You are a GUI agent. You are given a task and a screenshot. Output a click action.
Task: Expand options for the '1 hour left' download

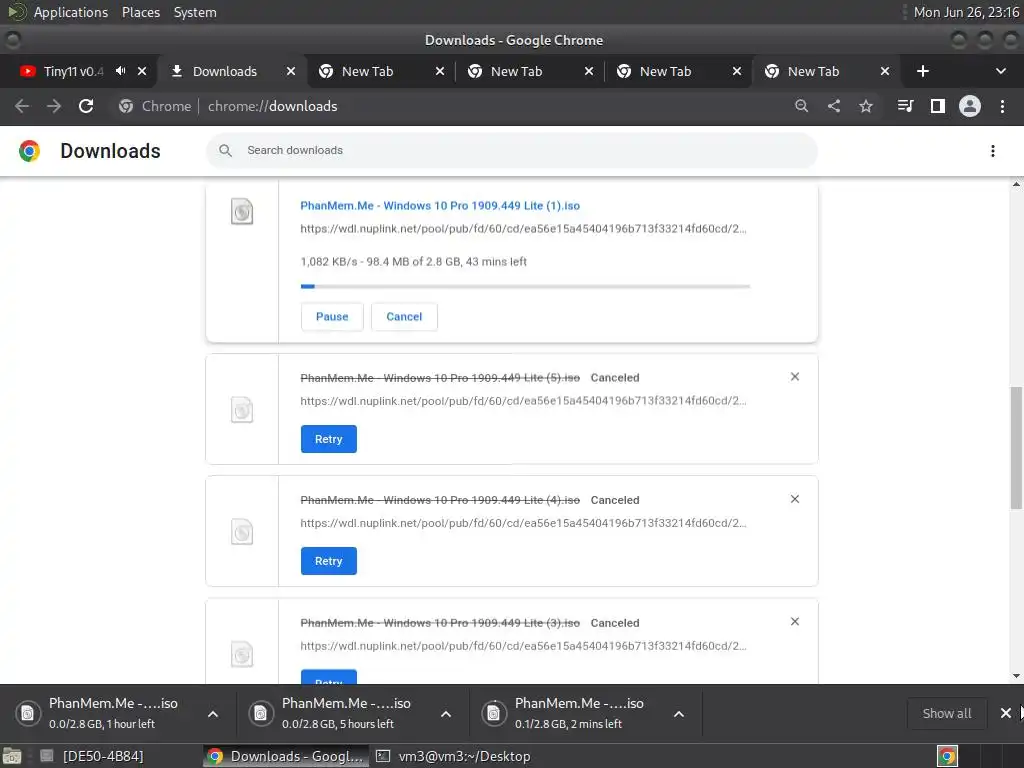click(x=213, y=714)
